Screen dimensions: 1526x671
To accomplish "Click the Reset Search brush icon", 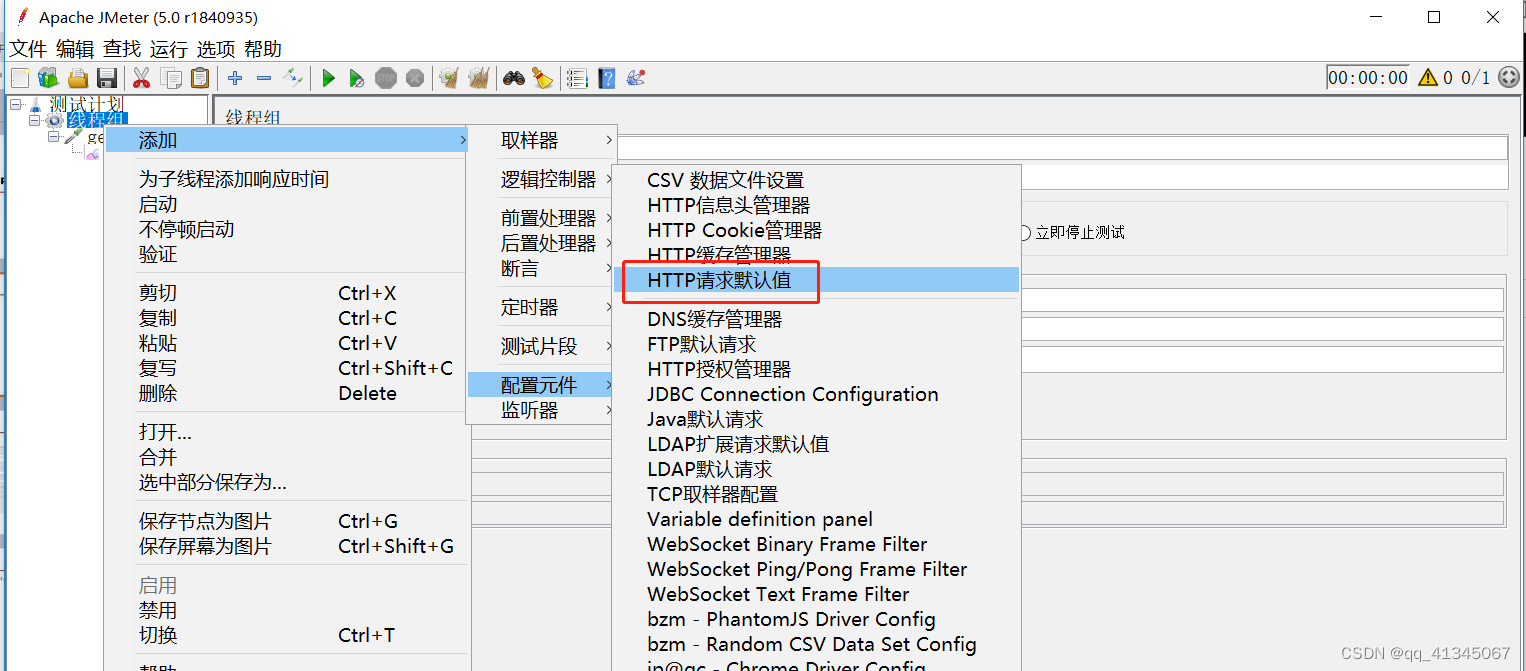I will tap(543, 78).
